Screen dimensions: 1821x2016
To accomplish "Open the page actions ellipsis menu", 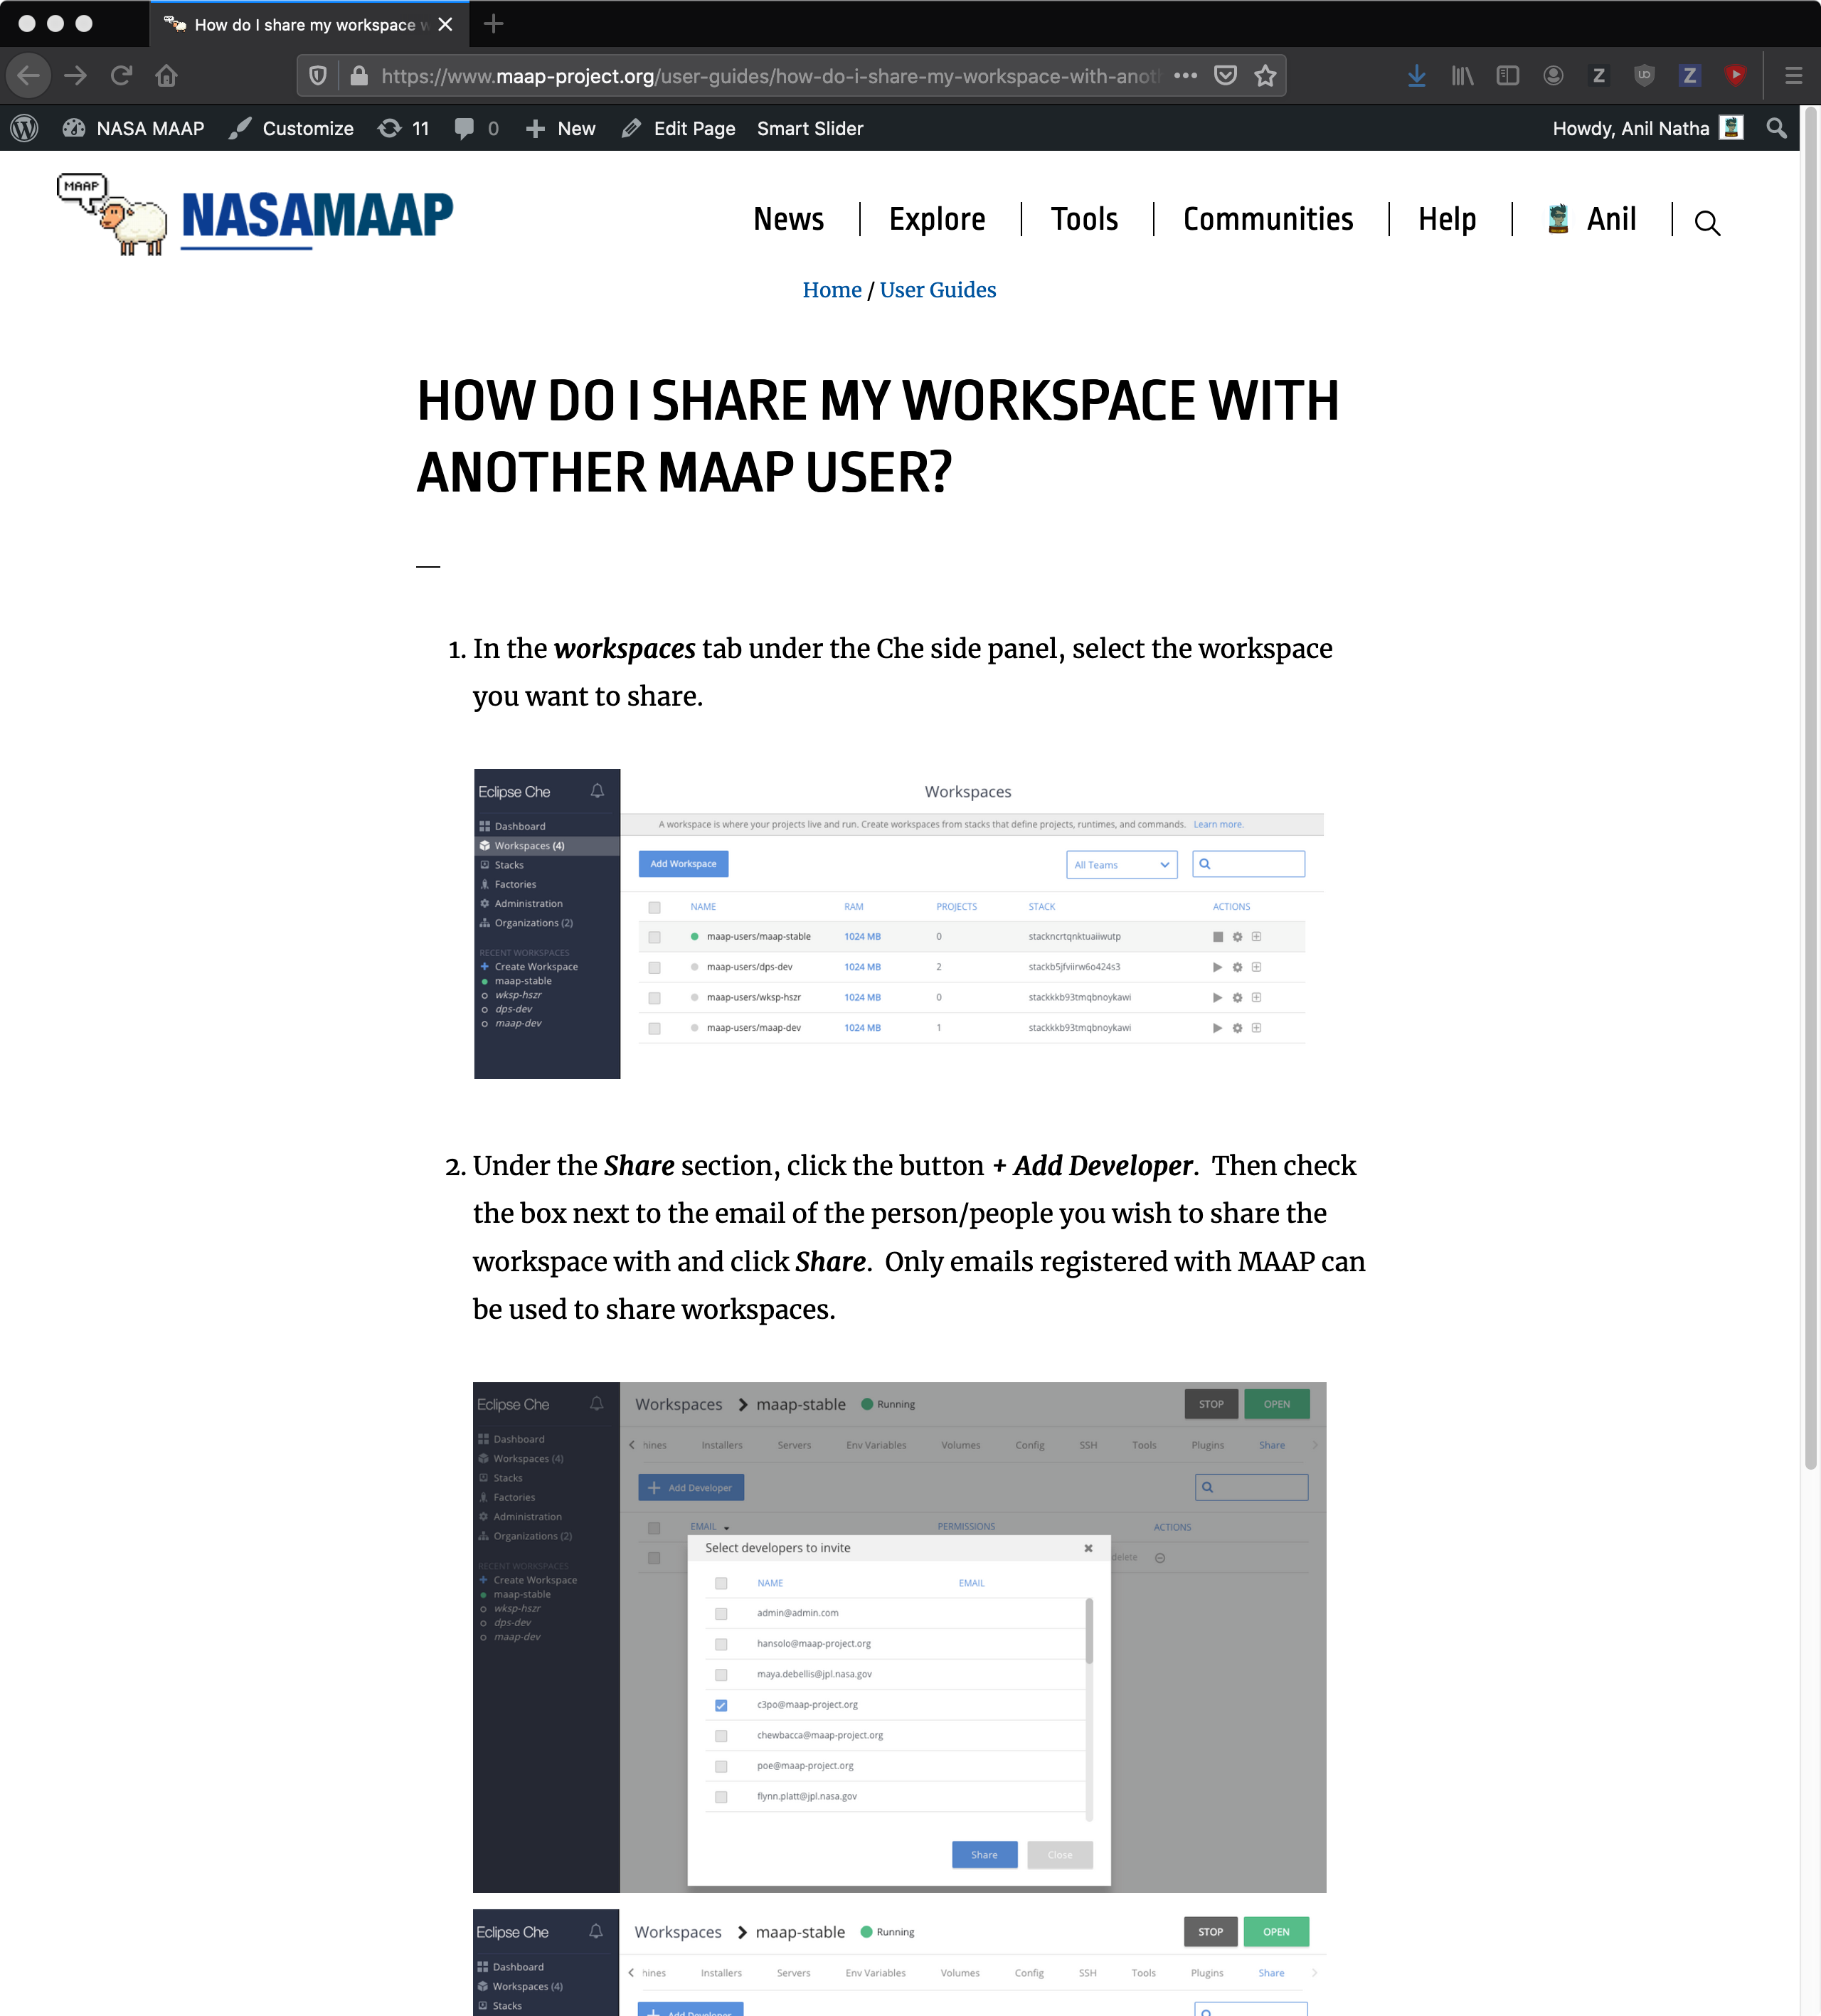I will tap(1186, 75).
